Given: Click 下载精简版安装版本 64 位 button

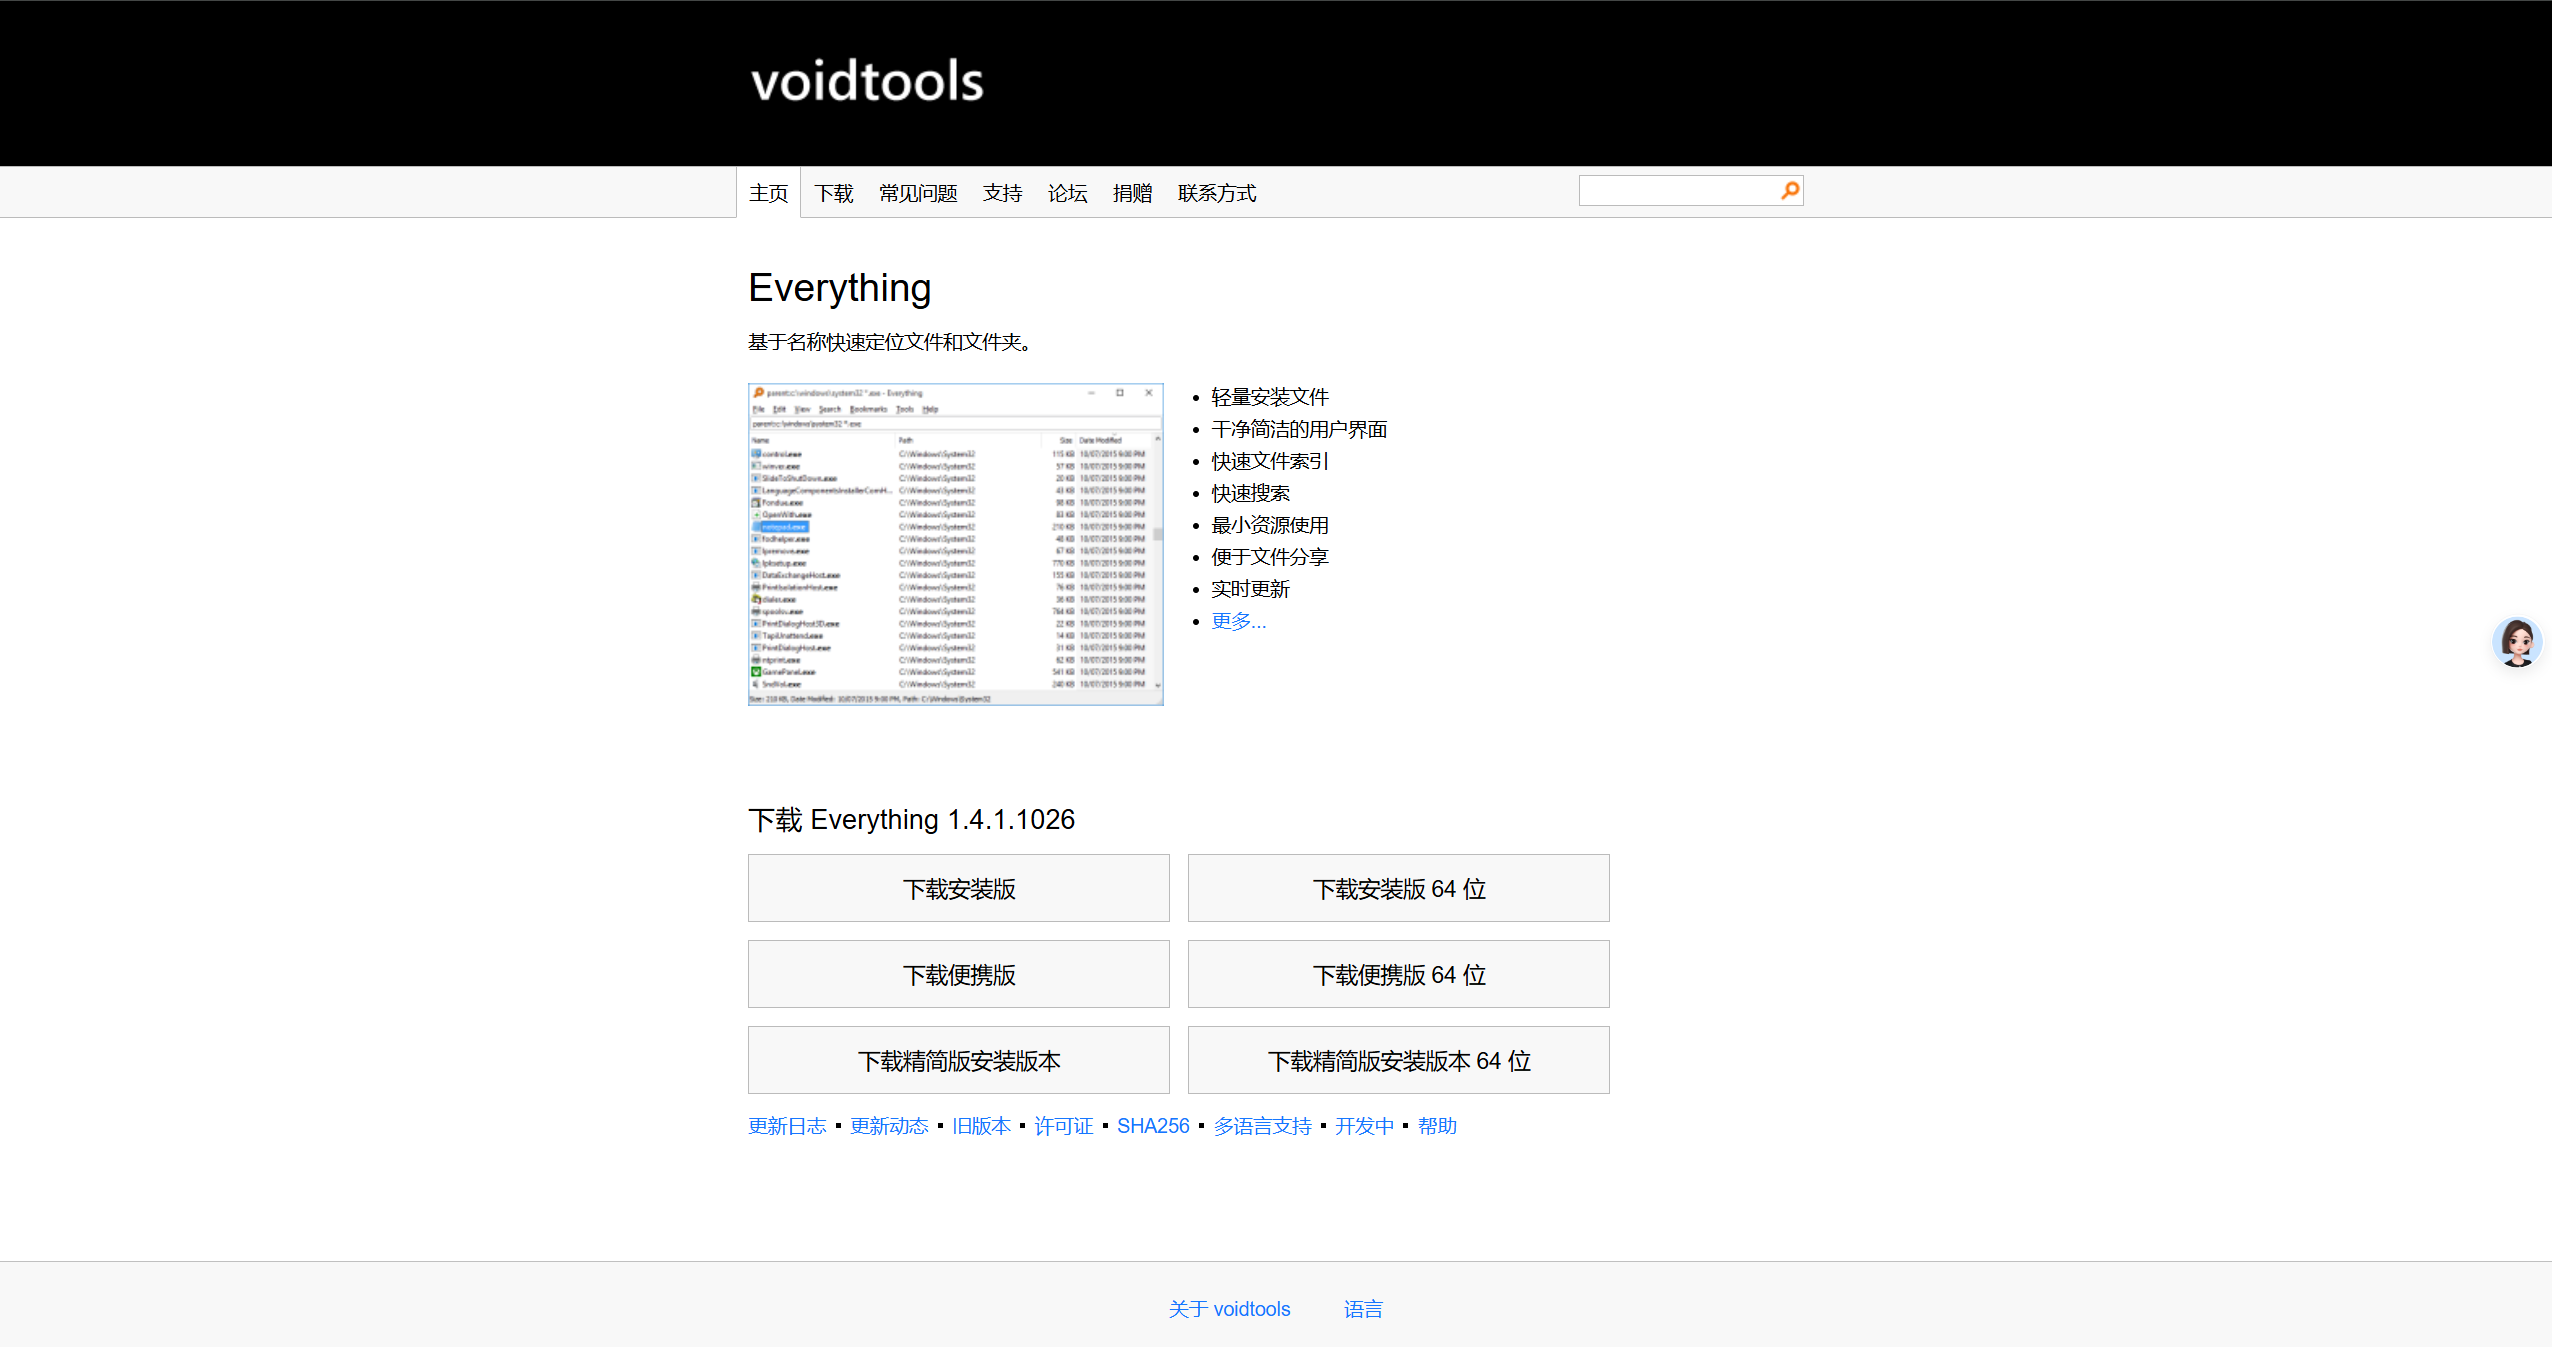Looking at the screenshot, I should (x=1398, y=1060).
